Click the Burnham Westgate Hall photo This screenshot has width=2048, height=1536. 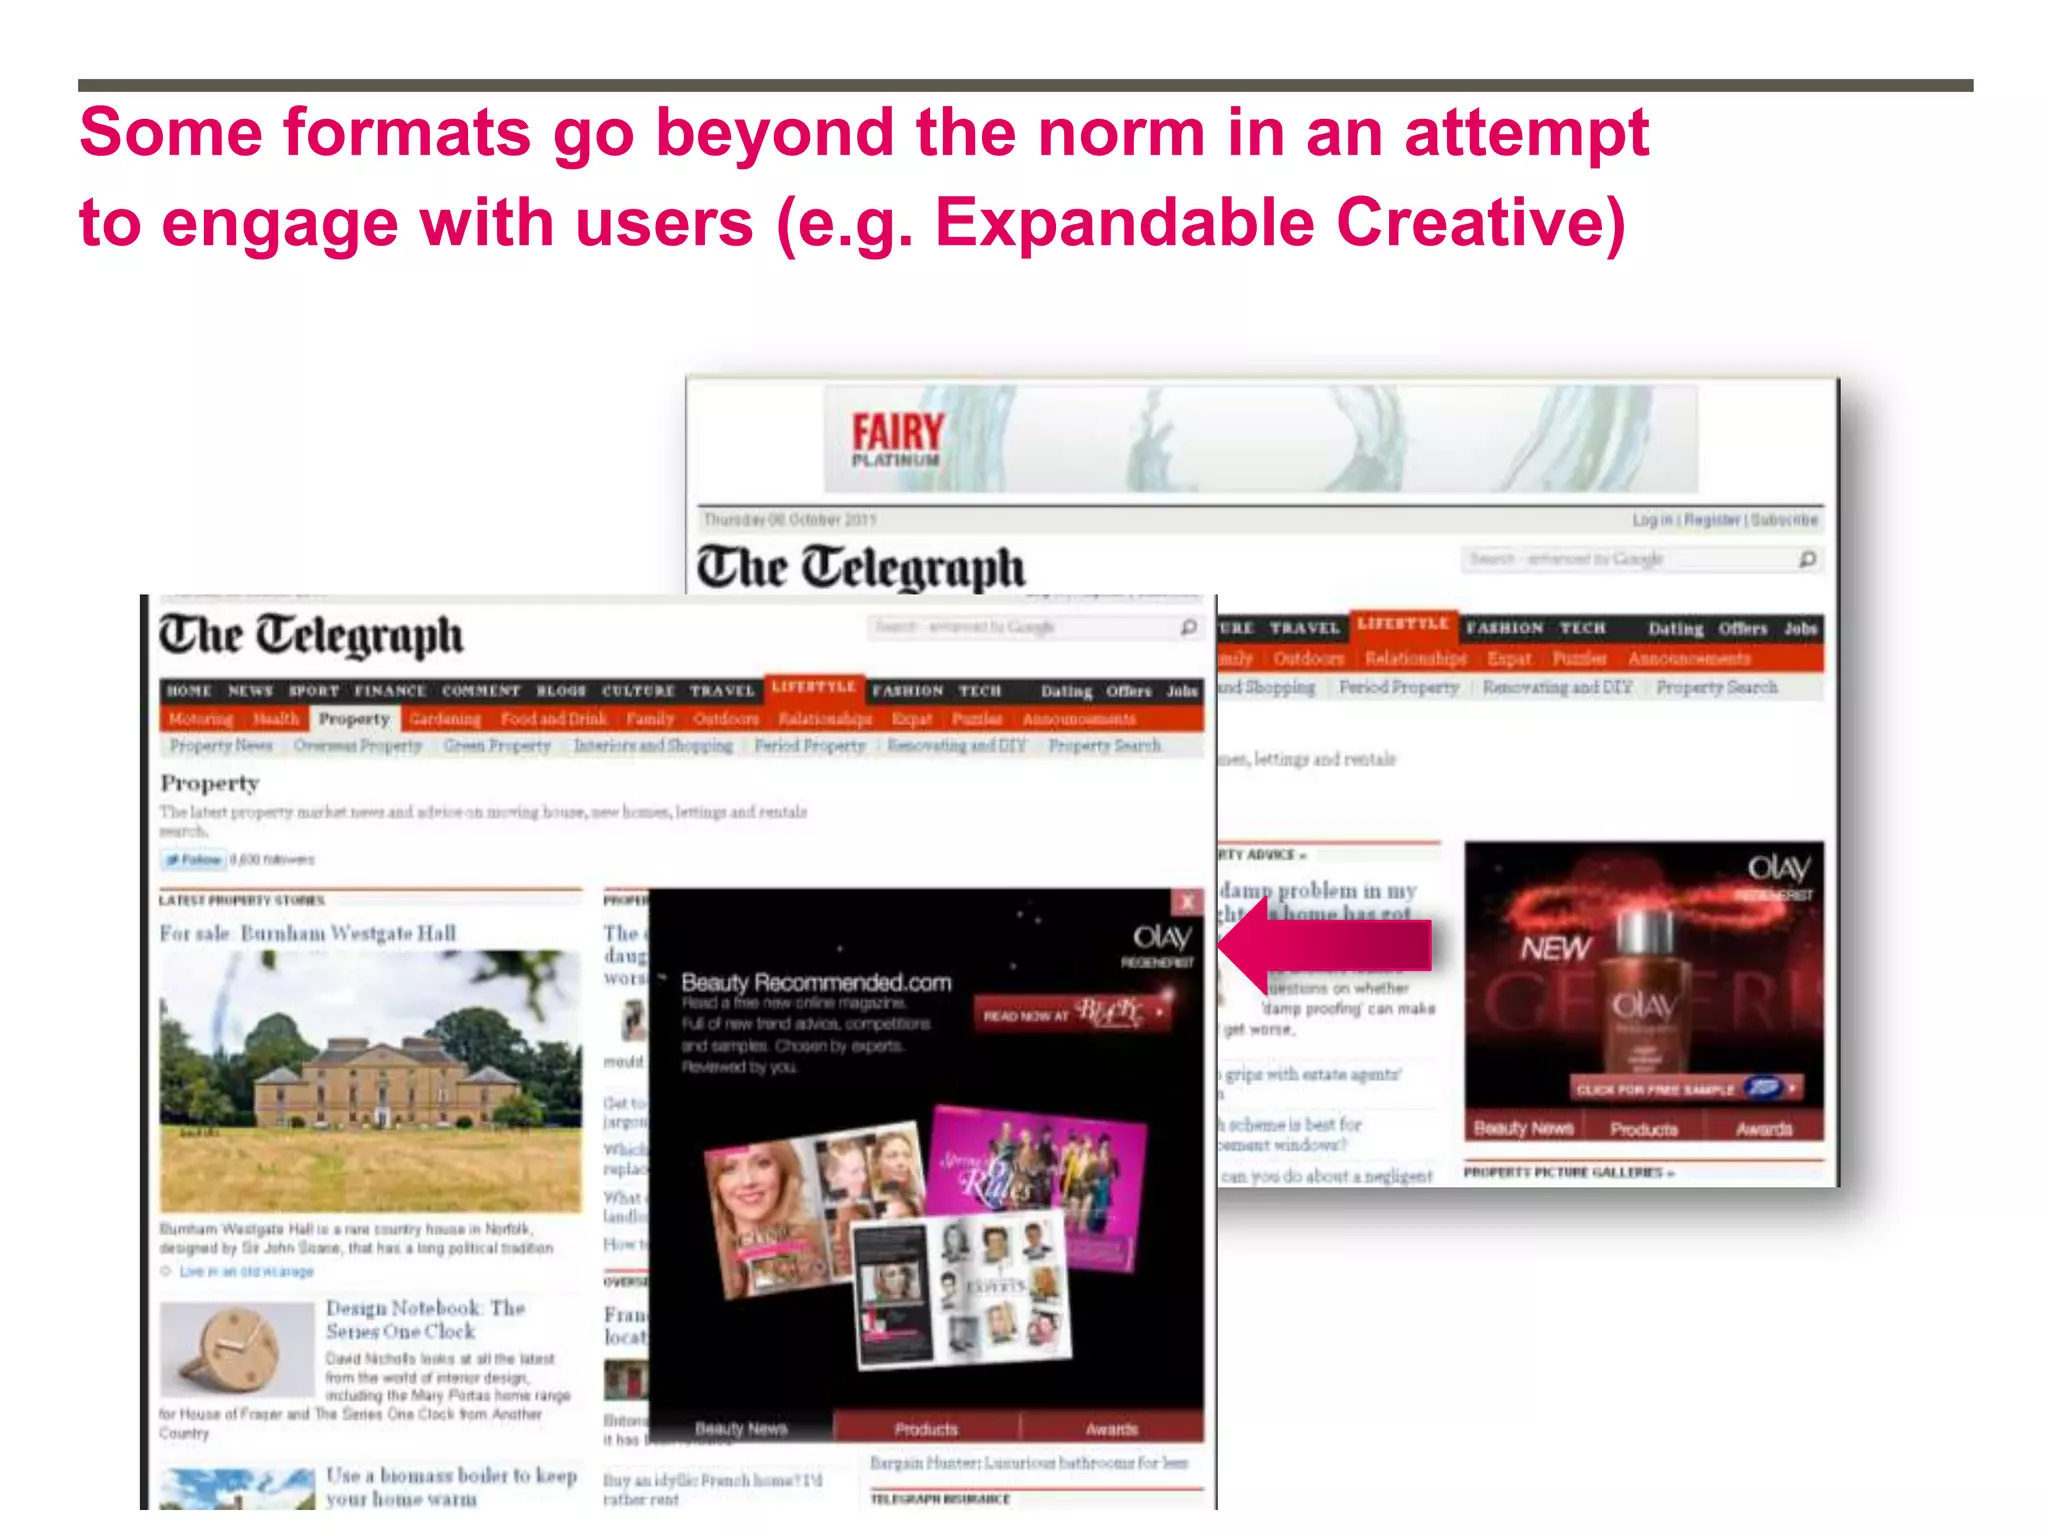click(x=370, y=1081)
